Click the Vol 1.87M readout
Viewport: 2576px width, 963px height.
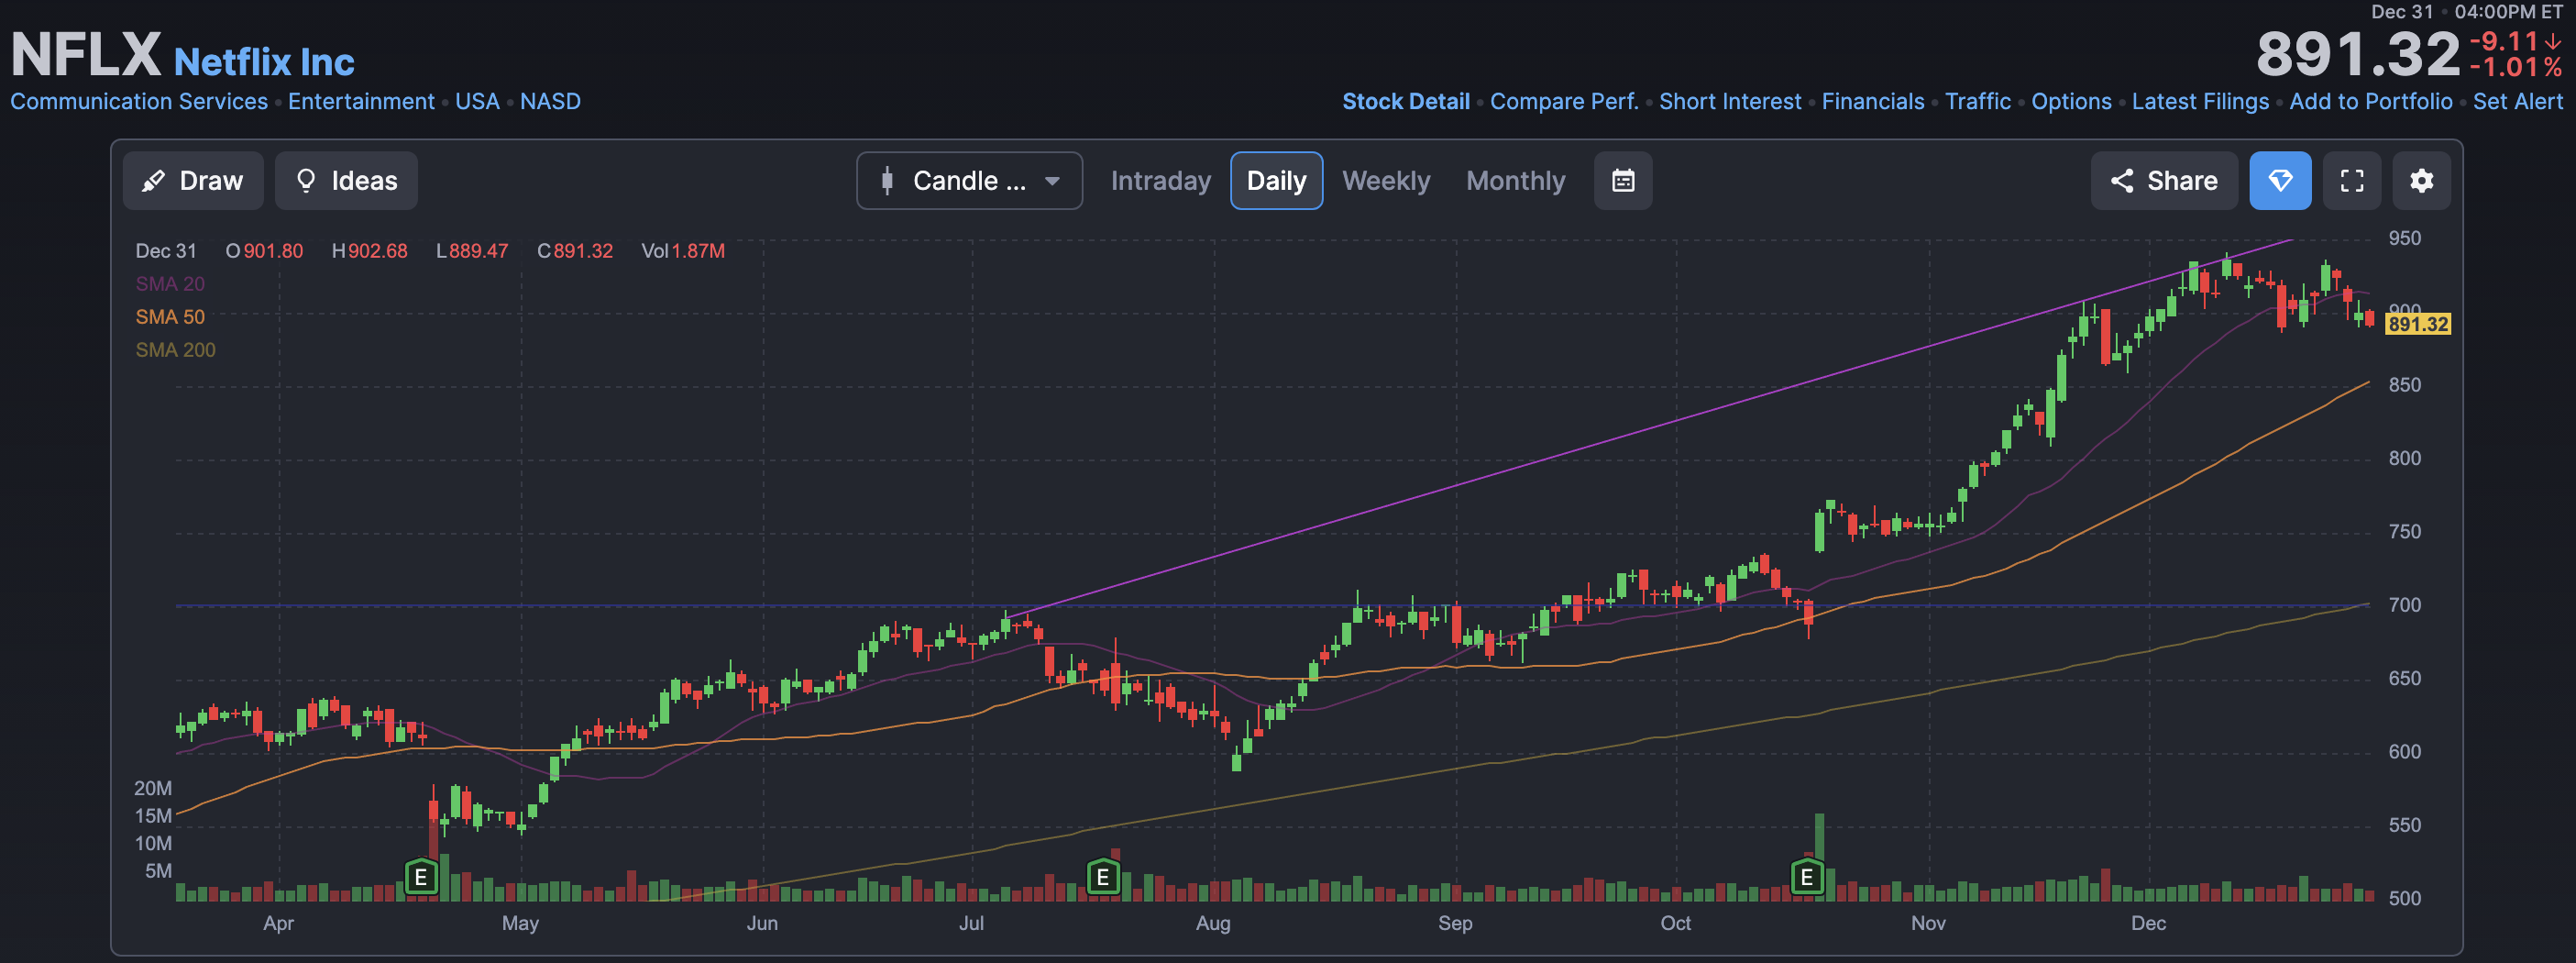click(683, 251)
